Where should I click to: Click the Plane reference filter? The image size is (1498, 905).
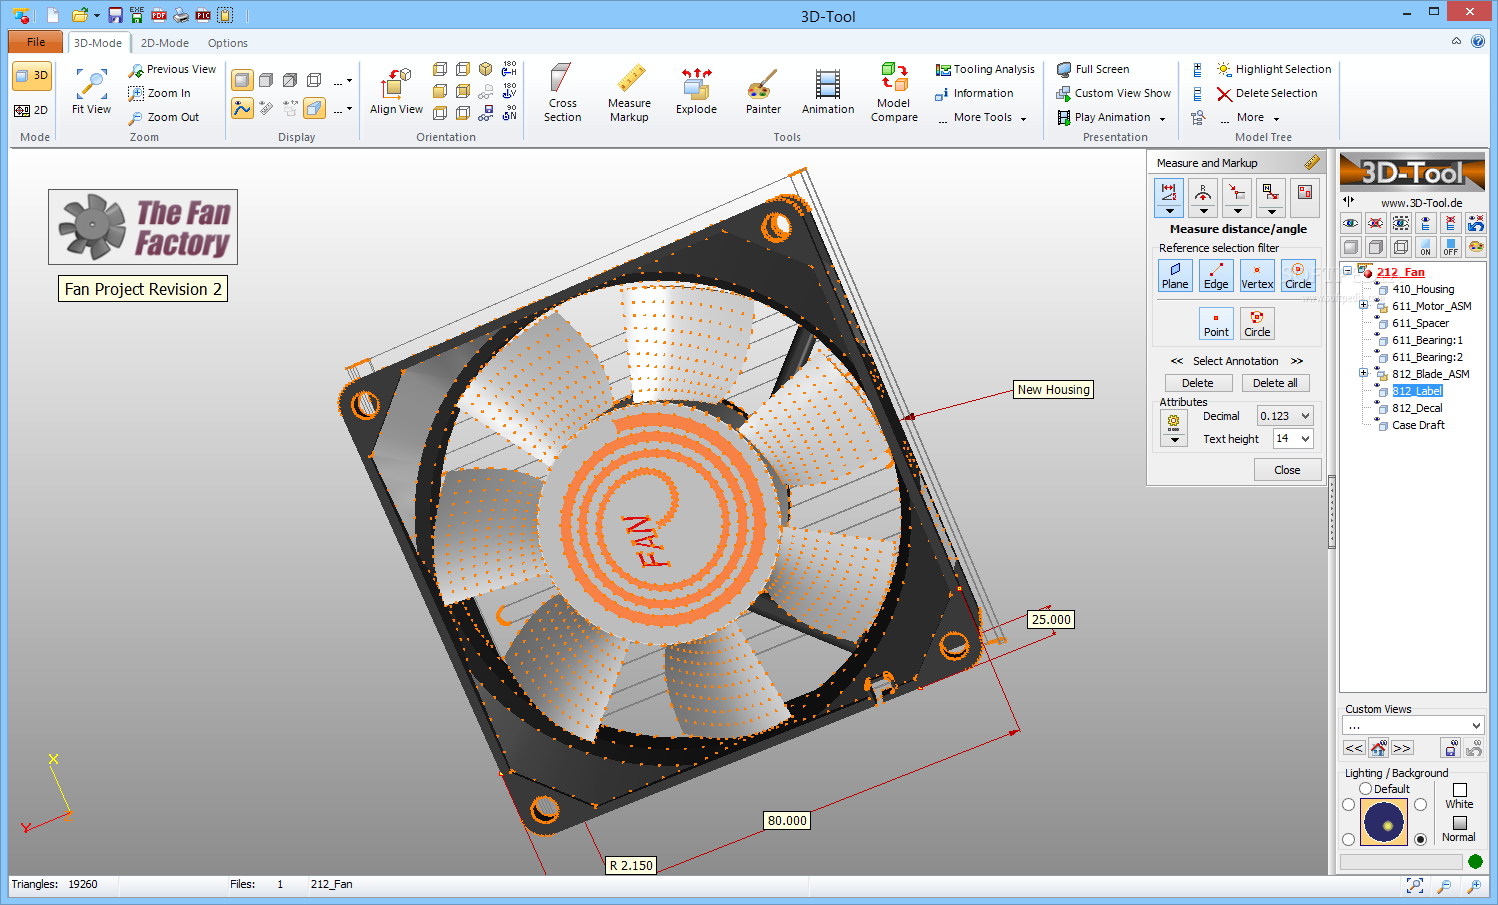tap(1175, 276)
